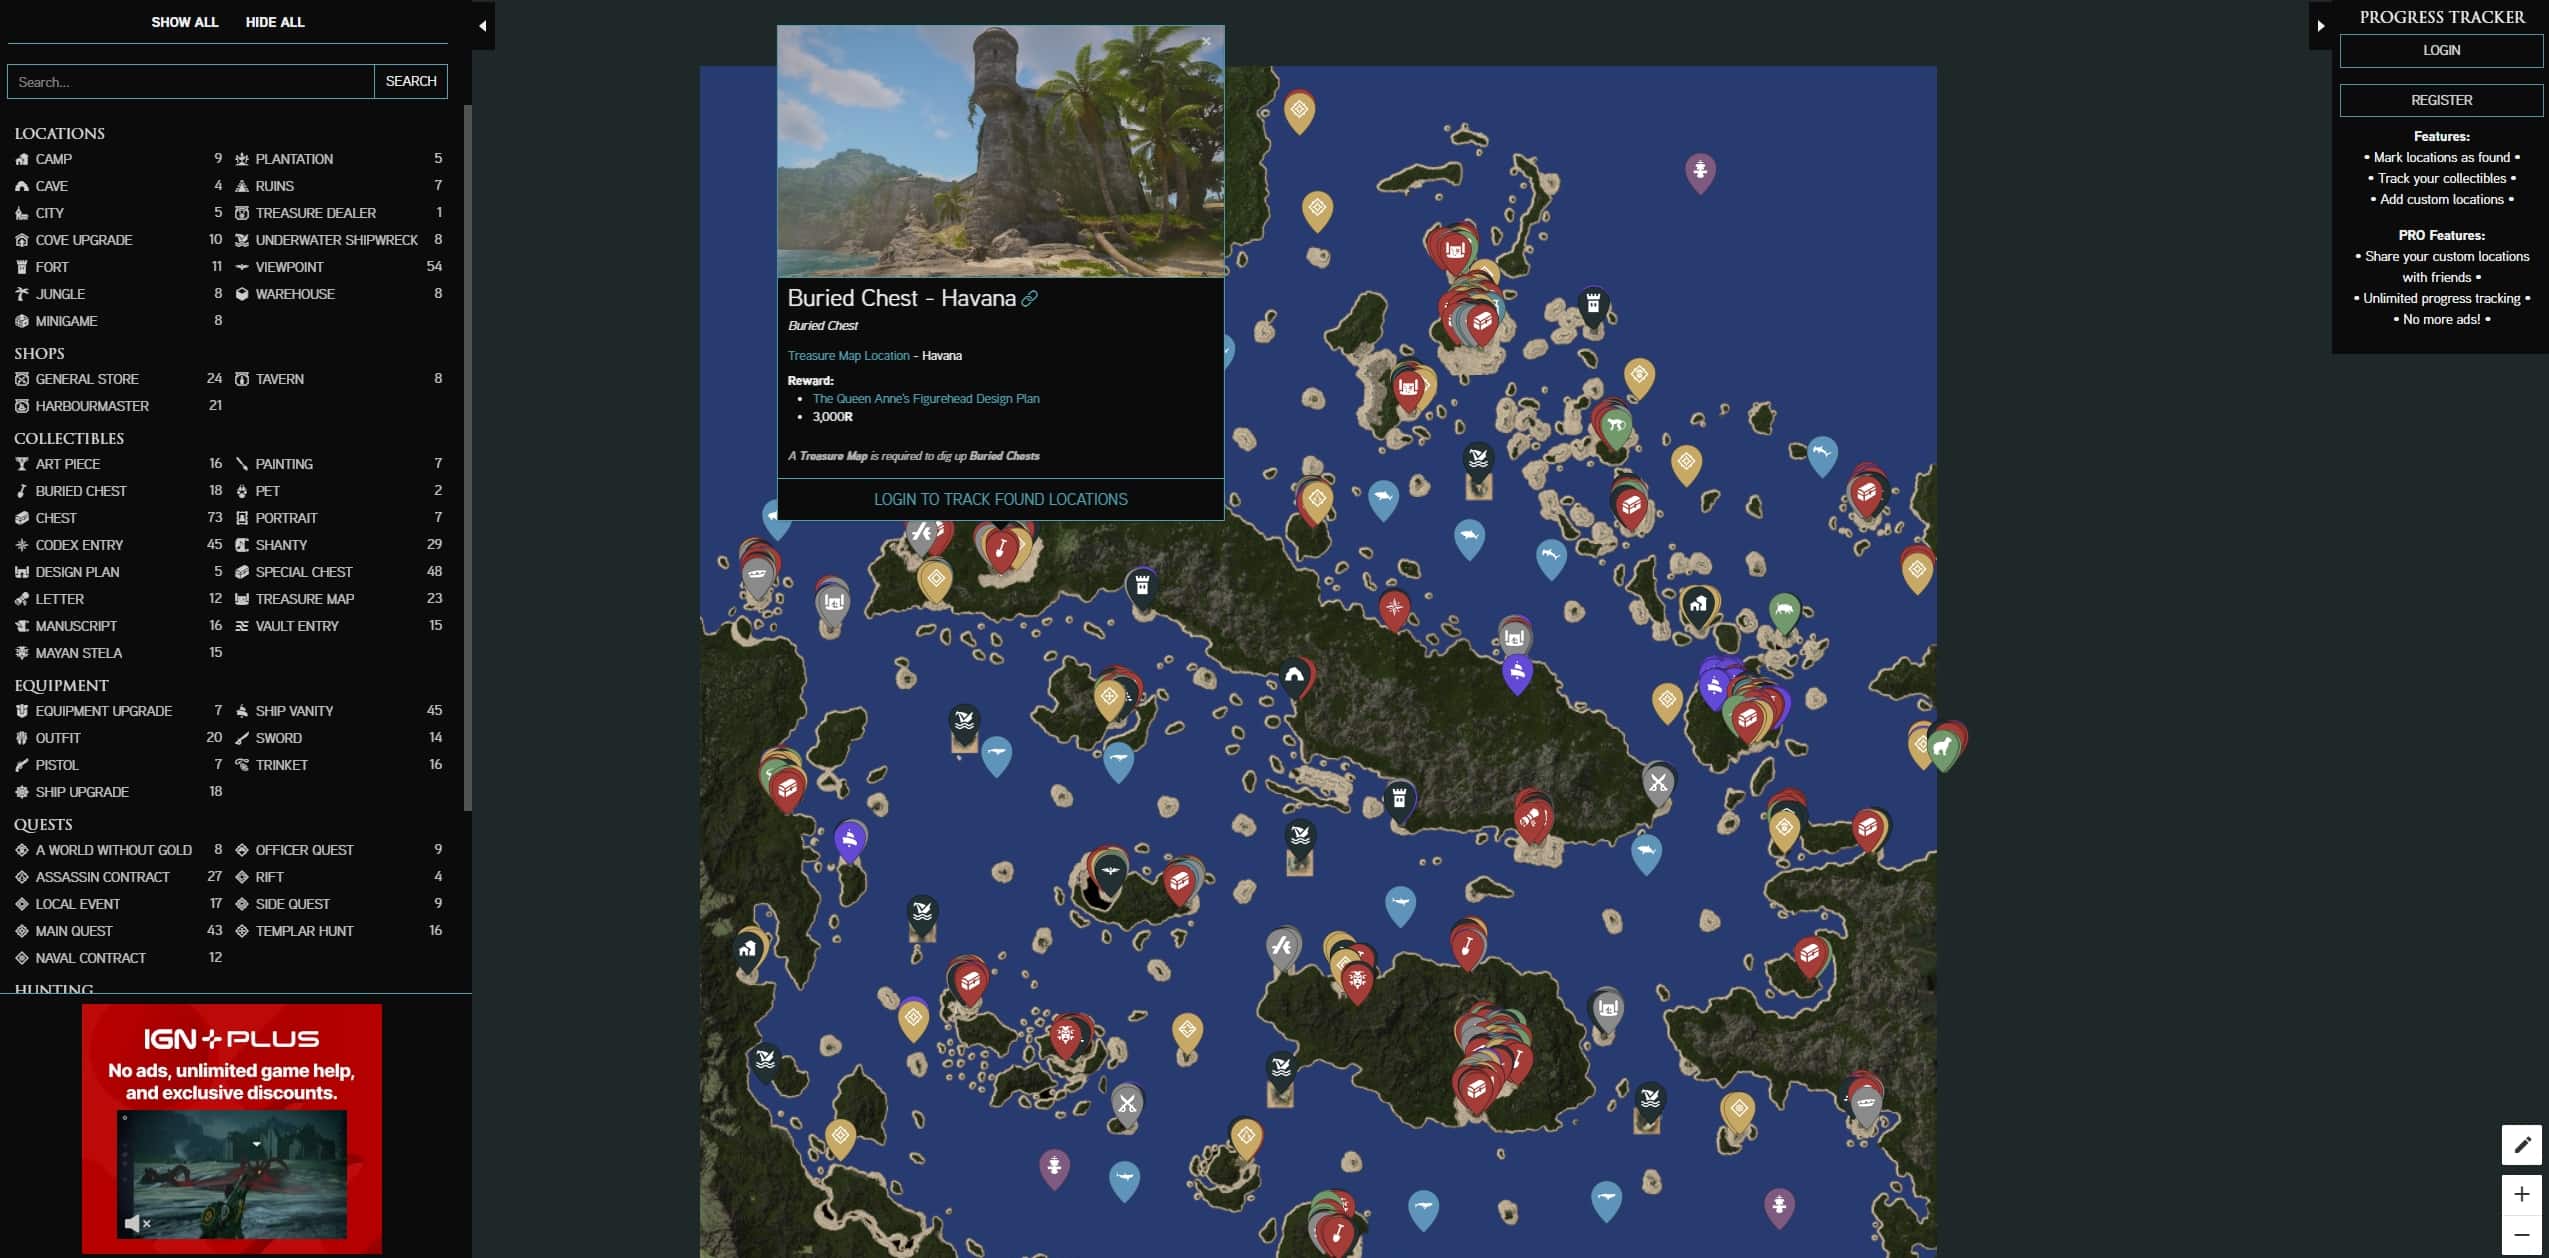Click LOGIN TO TRACK FOUND LOCATIONS
This screenshot has width=2549, height=1258.
(1000, 499)
